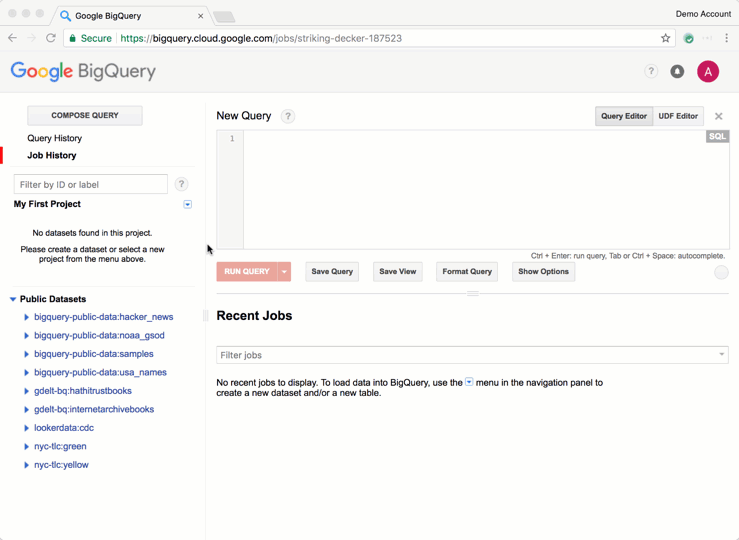Screen dimensions: 739x540
Task: Open a new browser tab
Action: 224,17
